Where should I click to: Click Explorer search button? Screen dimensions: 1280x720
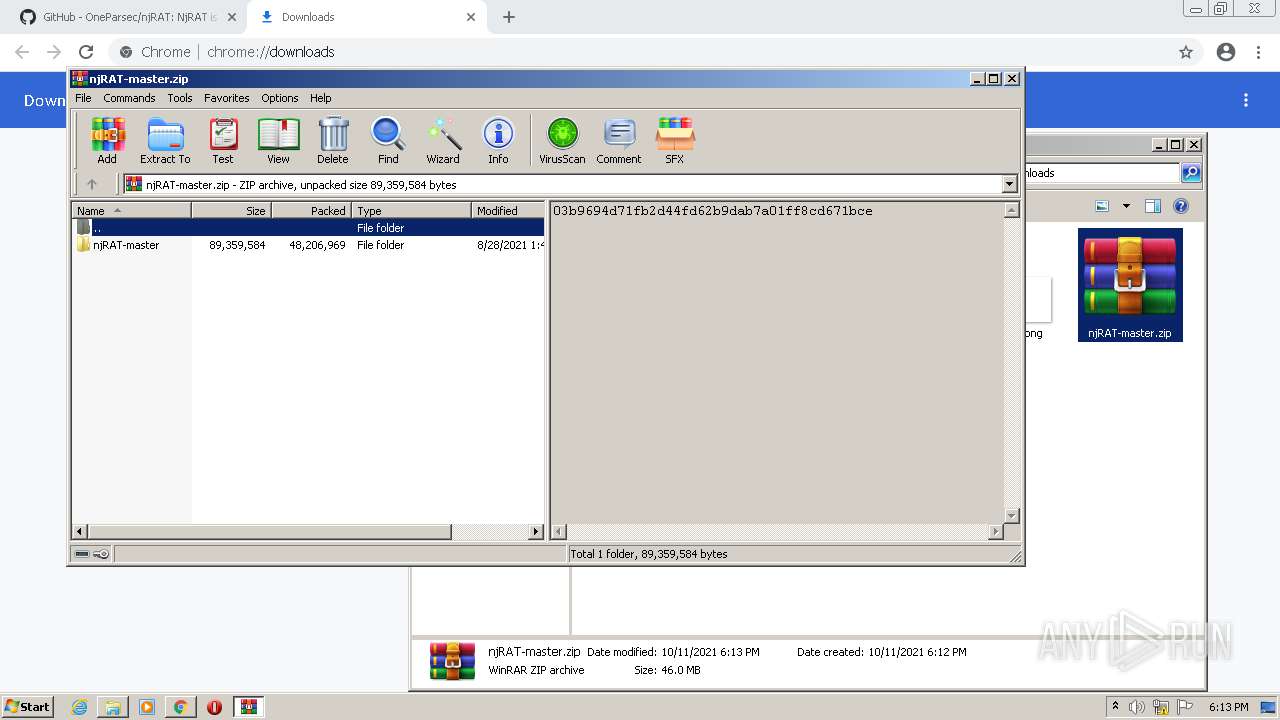click(x=1191, y=173)
